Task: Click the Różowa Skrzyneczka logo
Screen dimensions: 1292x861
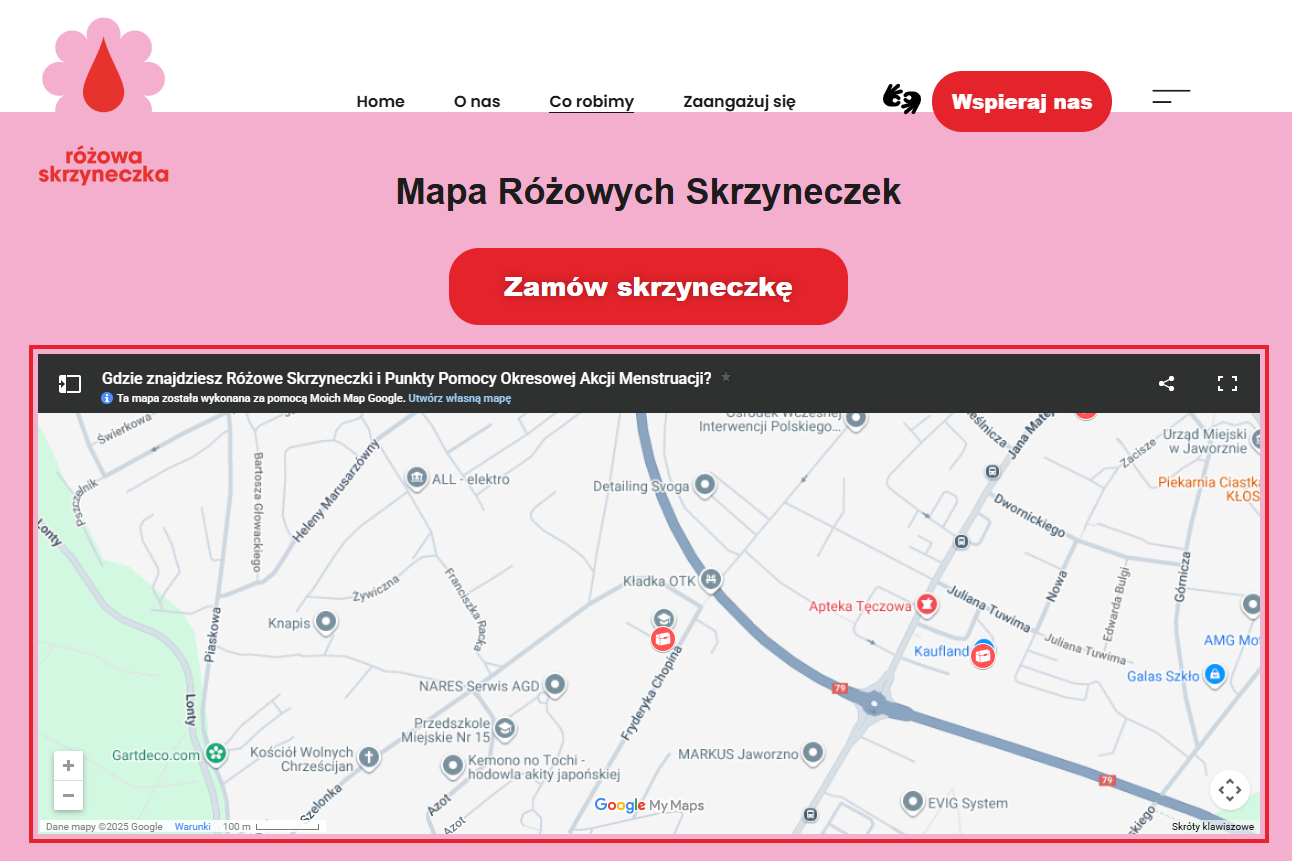Action: [103, 102]
